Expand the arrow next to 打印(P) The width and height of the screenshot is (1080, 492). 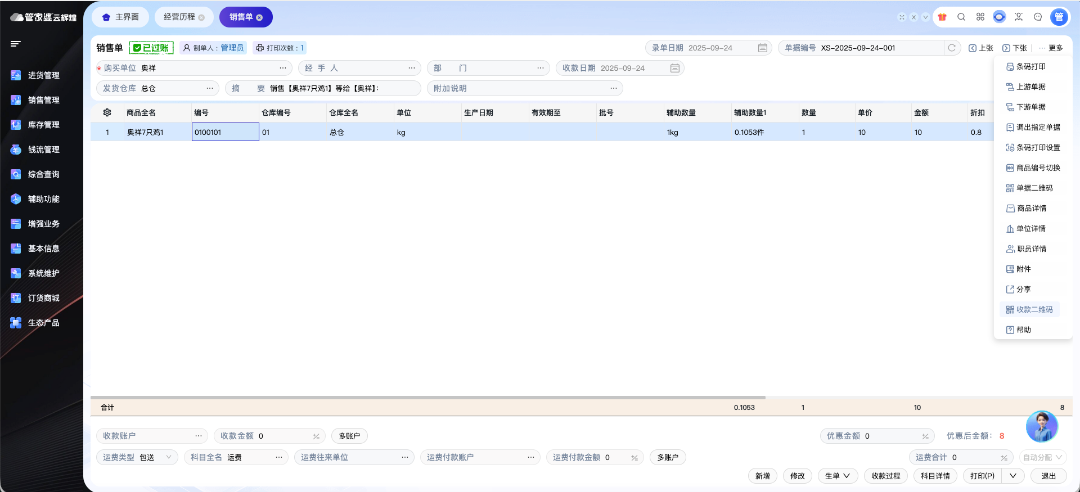point(1013,476)
